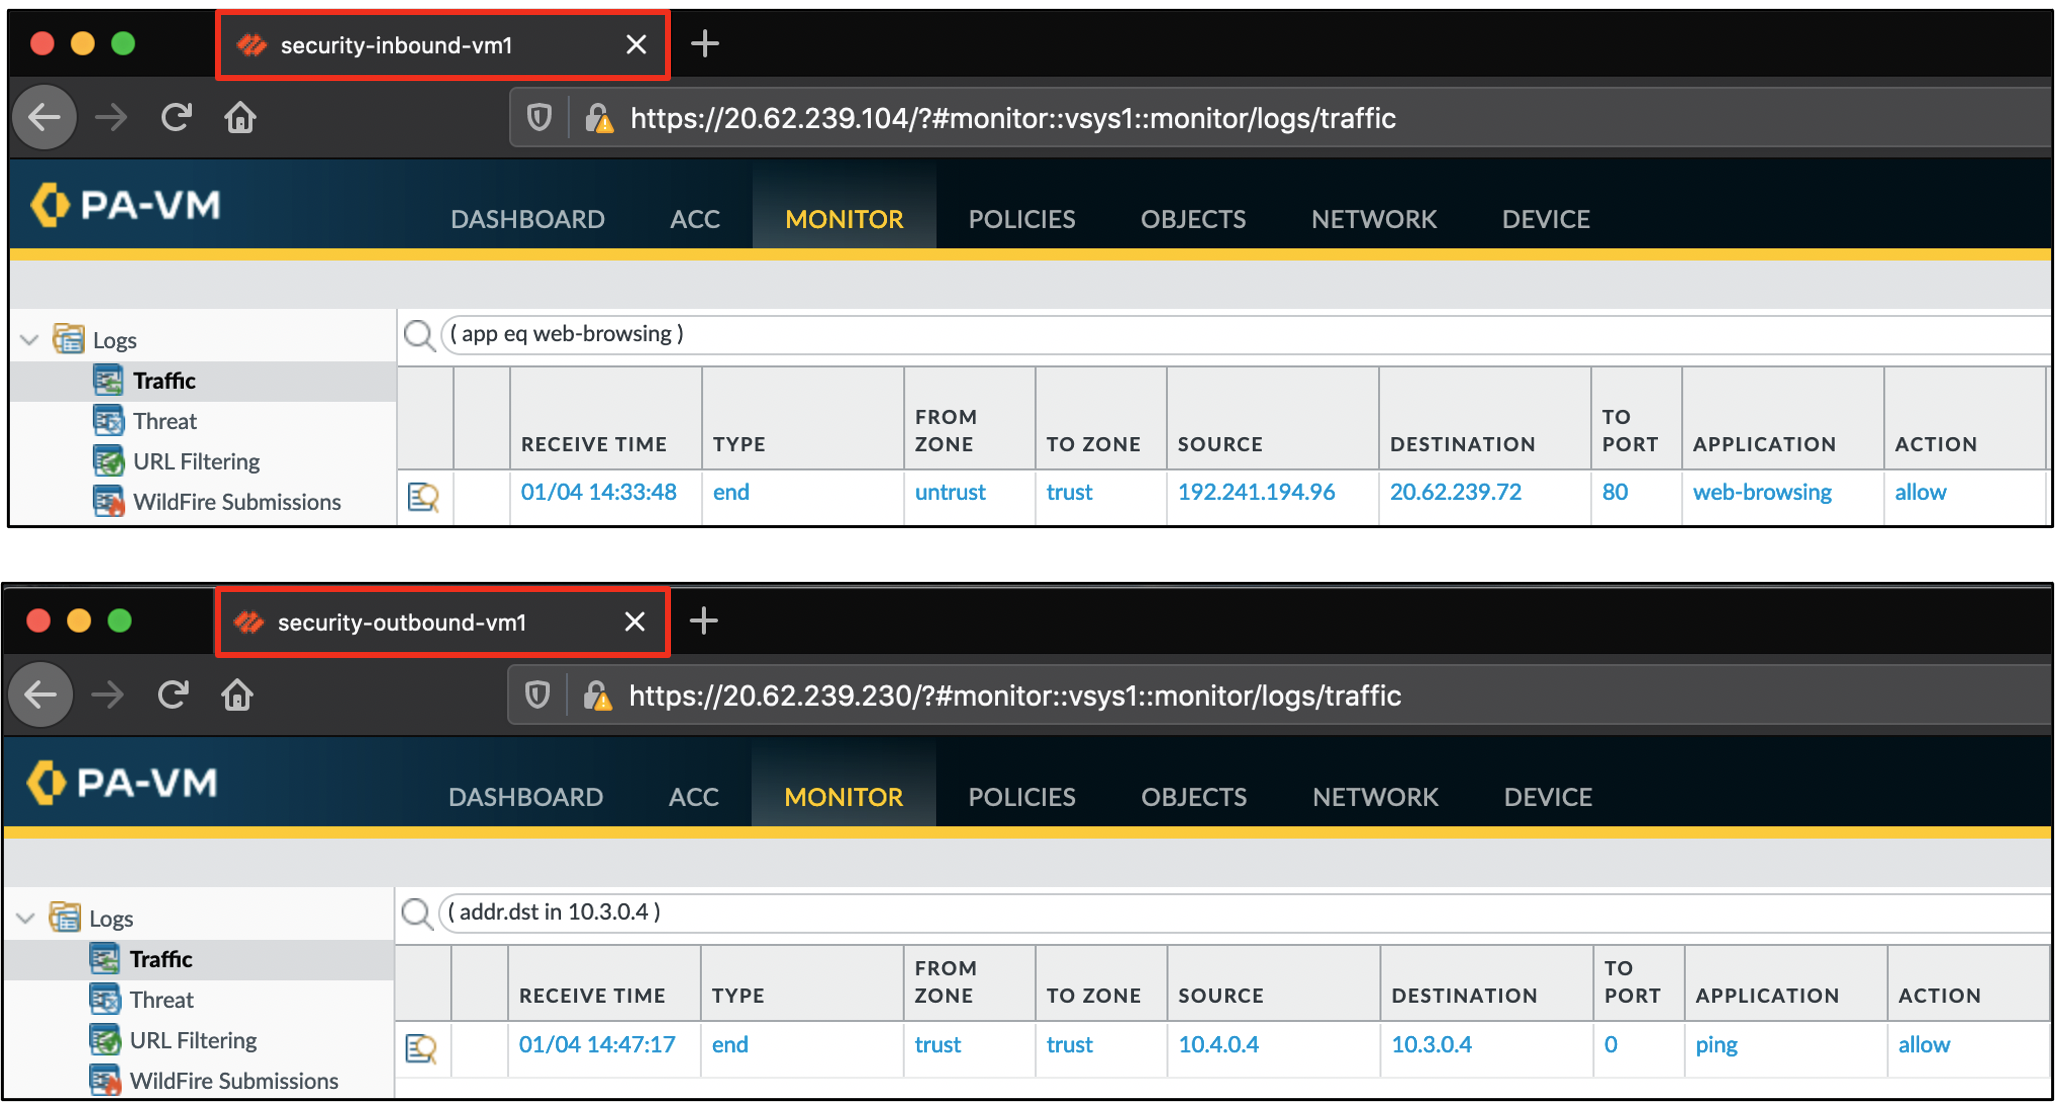Screen dimensions: 2062x1112
Task: Open new tab beside security-inbound-vm1 tab
Action: pyautogui.click(x=705, y=44)
